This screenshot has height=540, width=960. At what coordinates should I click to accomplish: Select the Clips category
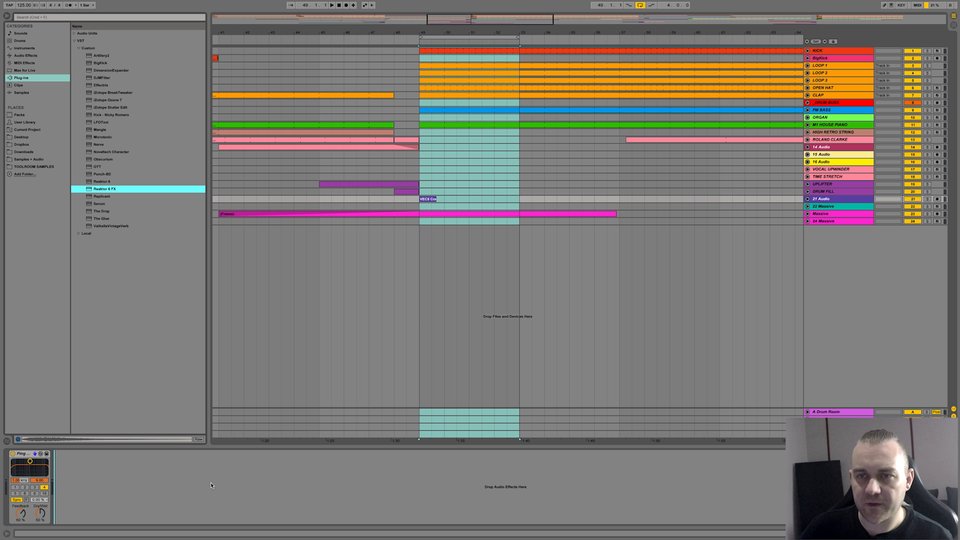click(x=18, y=85)
